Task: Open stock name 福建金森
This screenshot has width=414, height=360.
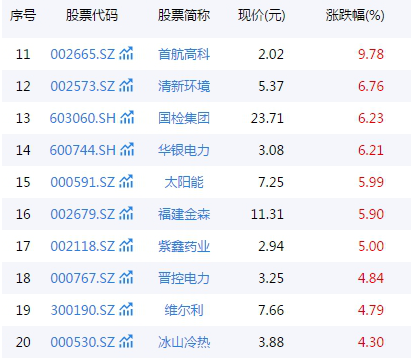Action: (184, 214)
